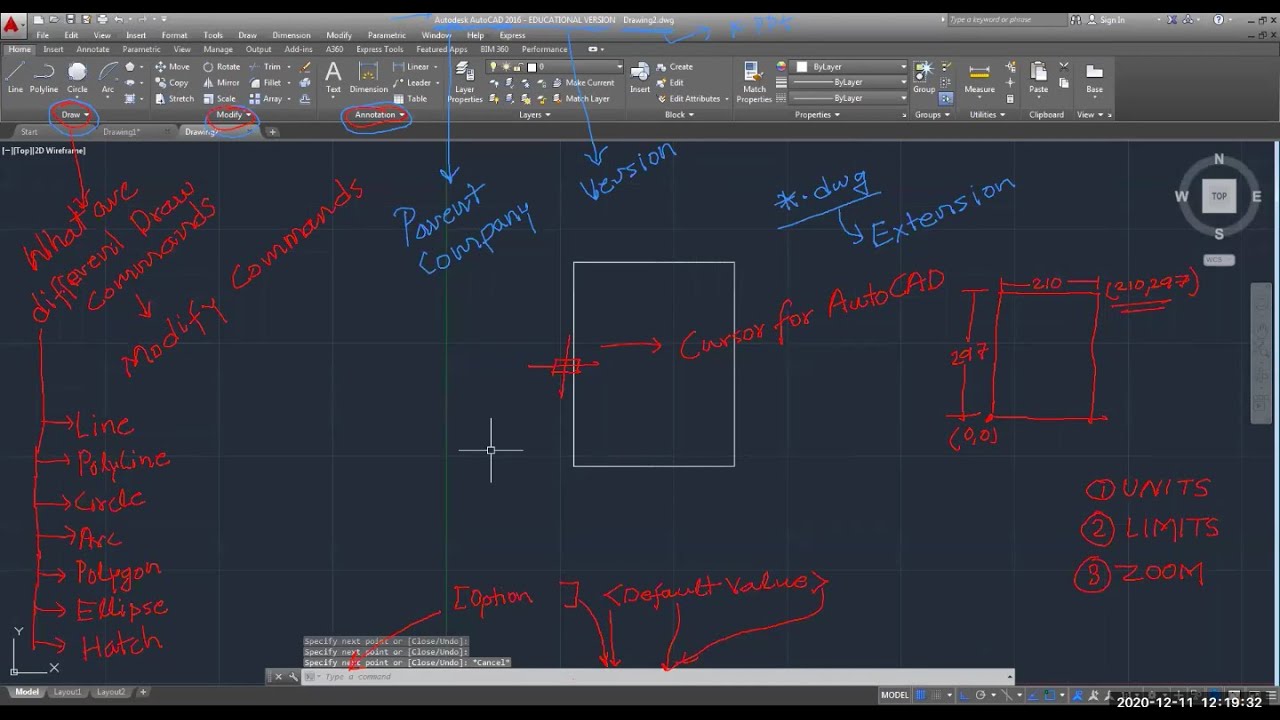
Task: Toggle snap mode in status bar
Action: click(x=937, y=695)
